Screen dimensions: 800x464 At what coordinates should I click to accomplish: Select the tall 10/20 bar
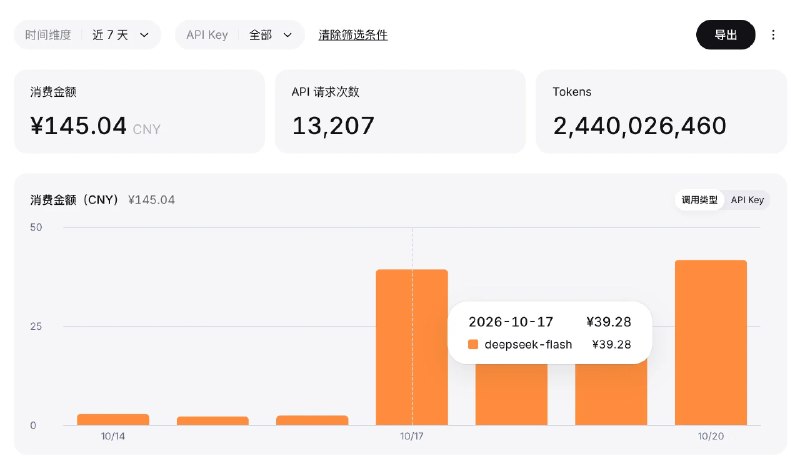(711, 343)
